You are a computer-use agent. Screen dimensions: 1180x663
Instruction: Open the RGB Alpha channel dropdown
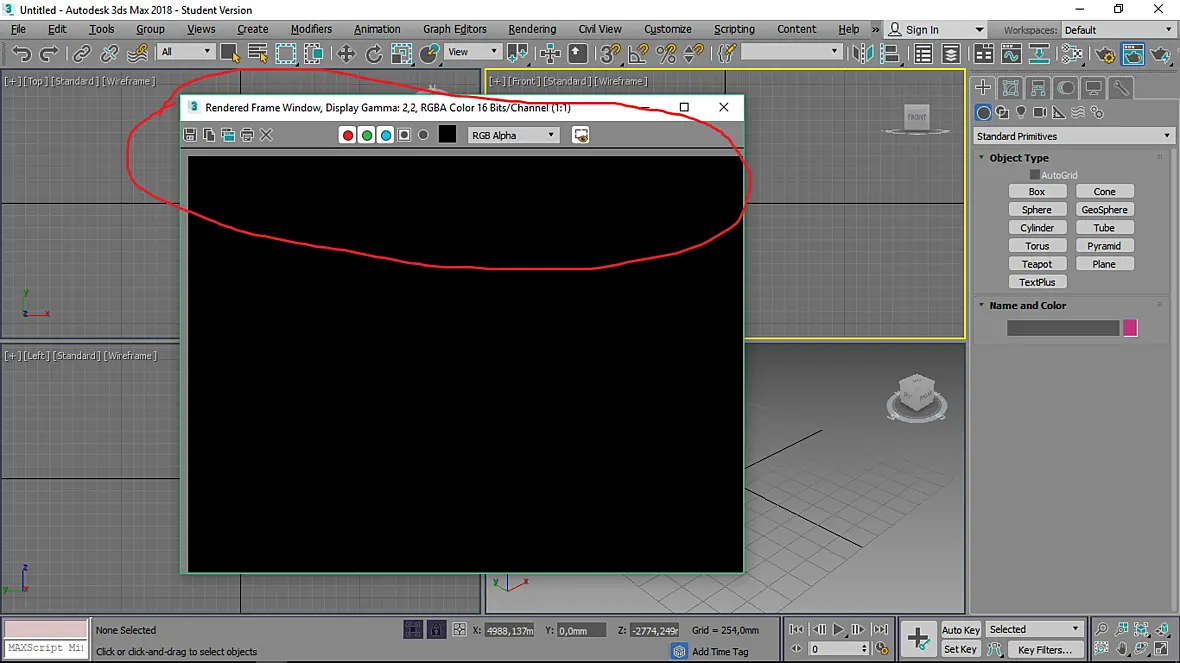tap(513, 135)
